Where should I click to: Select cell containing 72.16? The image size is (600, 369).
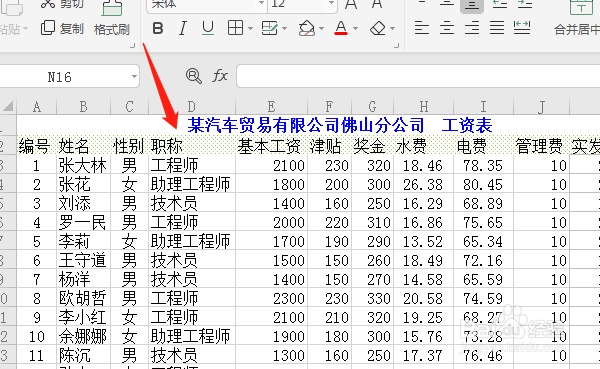(483, 260)
